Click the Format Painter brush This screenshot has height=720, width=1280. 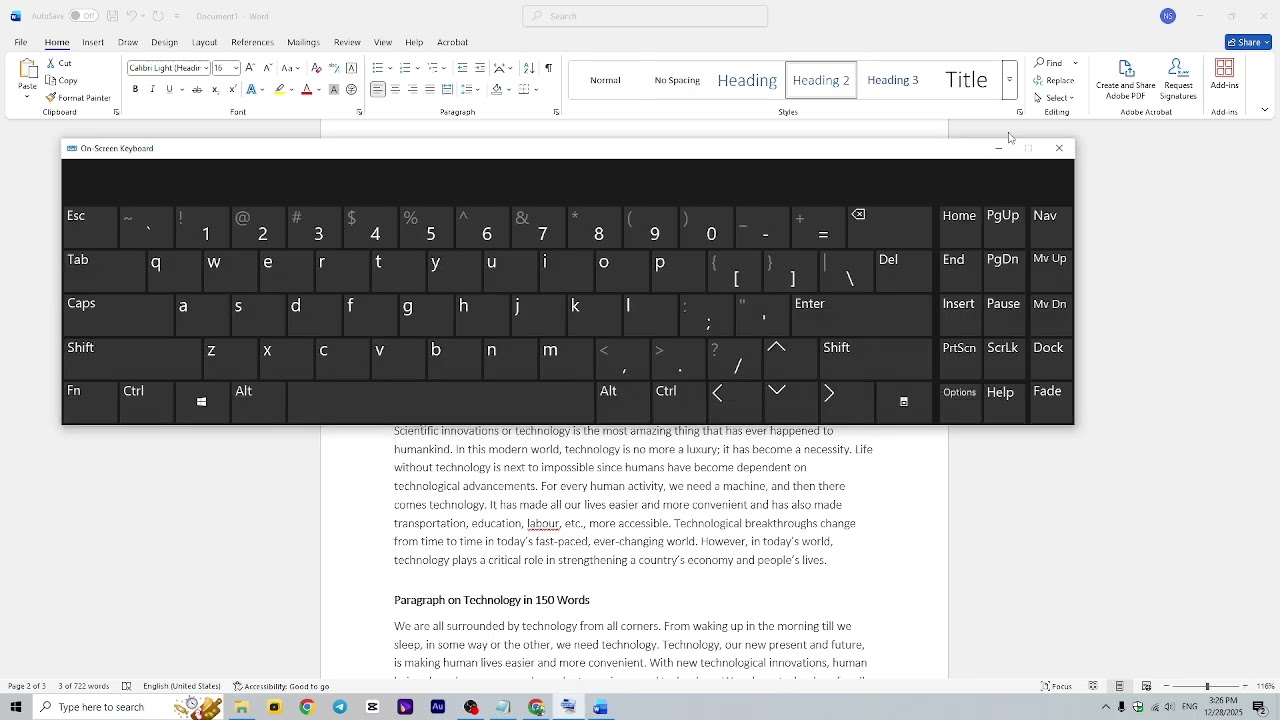click(x=51, y=98)
